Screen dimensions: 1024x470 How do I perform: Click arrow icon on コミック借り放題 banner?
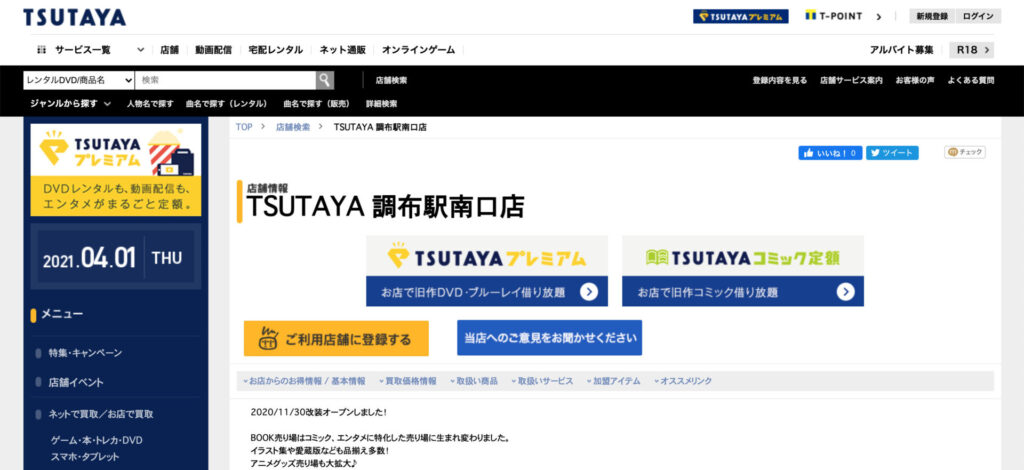click(845, 291)
